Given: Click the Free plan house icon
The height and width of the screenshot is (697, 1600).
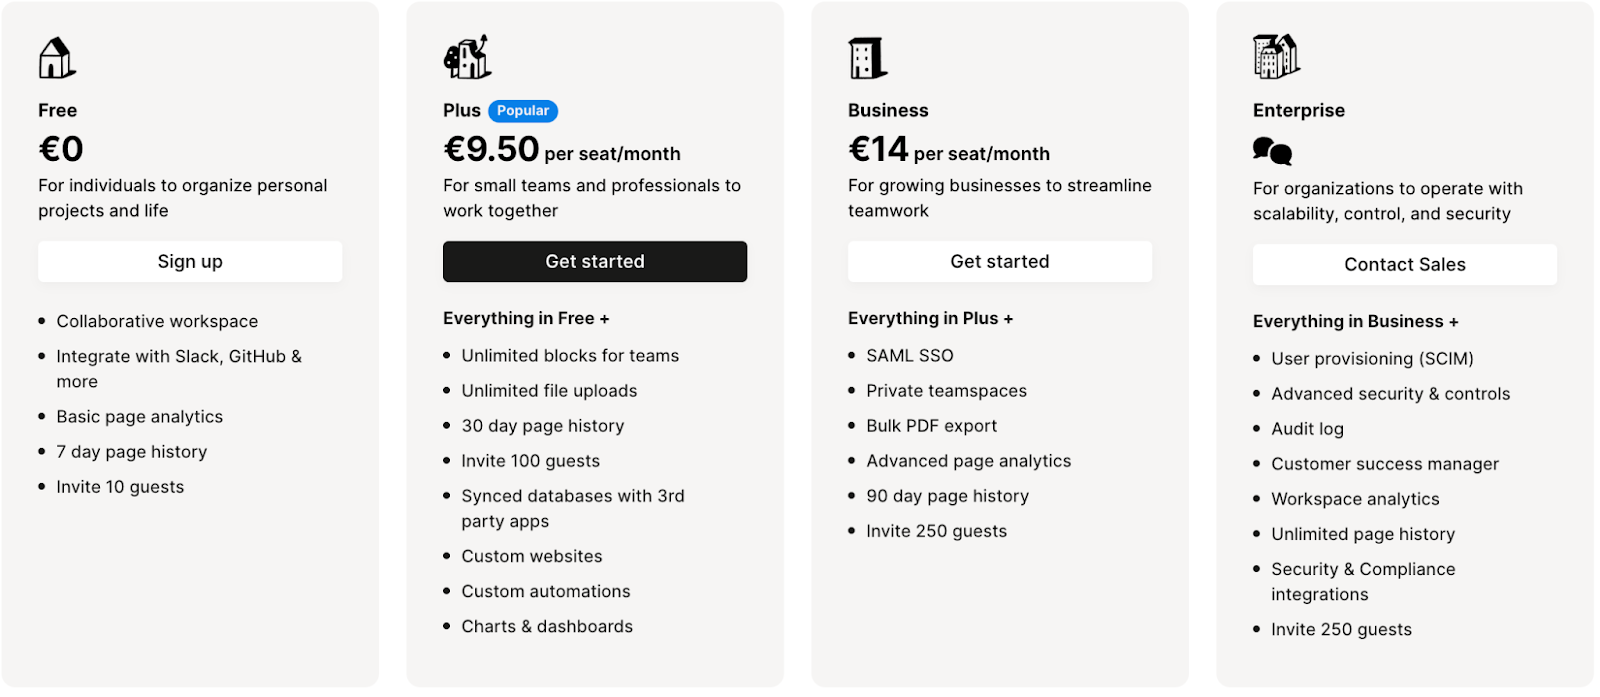Looking at the screenshot, I should click(x=57, y=58).
